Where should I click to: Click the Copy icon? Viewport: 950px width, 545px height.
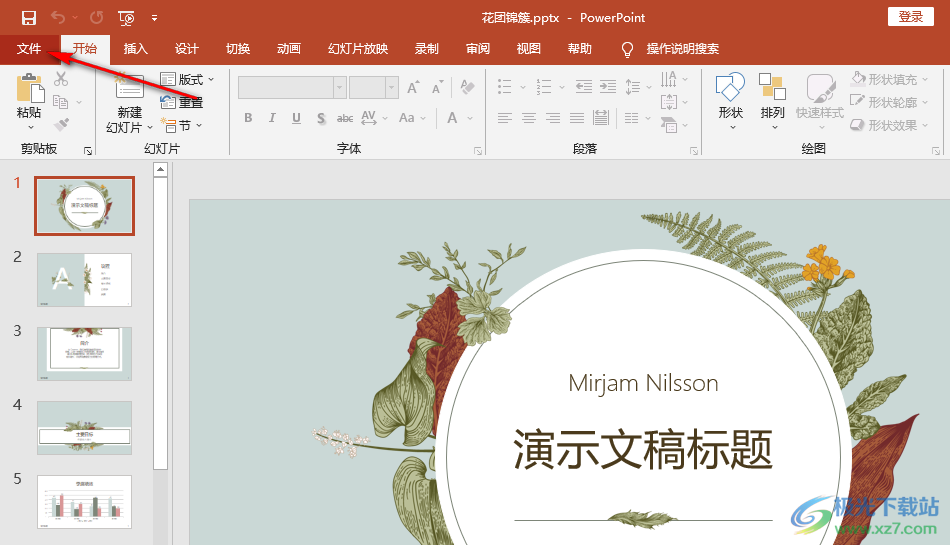coord(61,102)
